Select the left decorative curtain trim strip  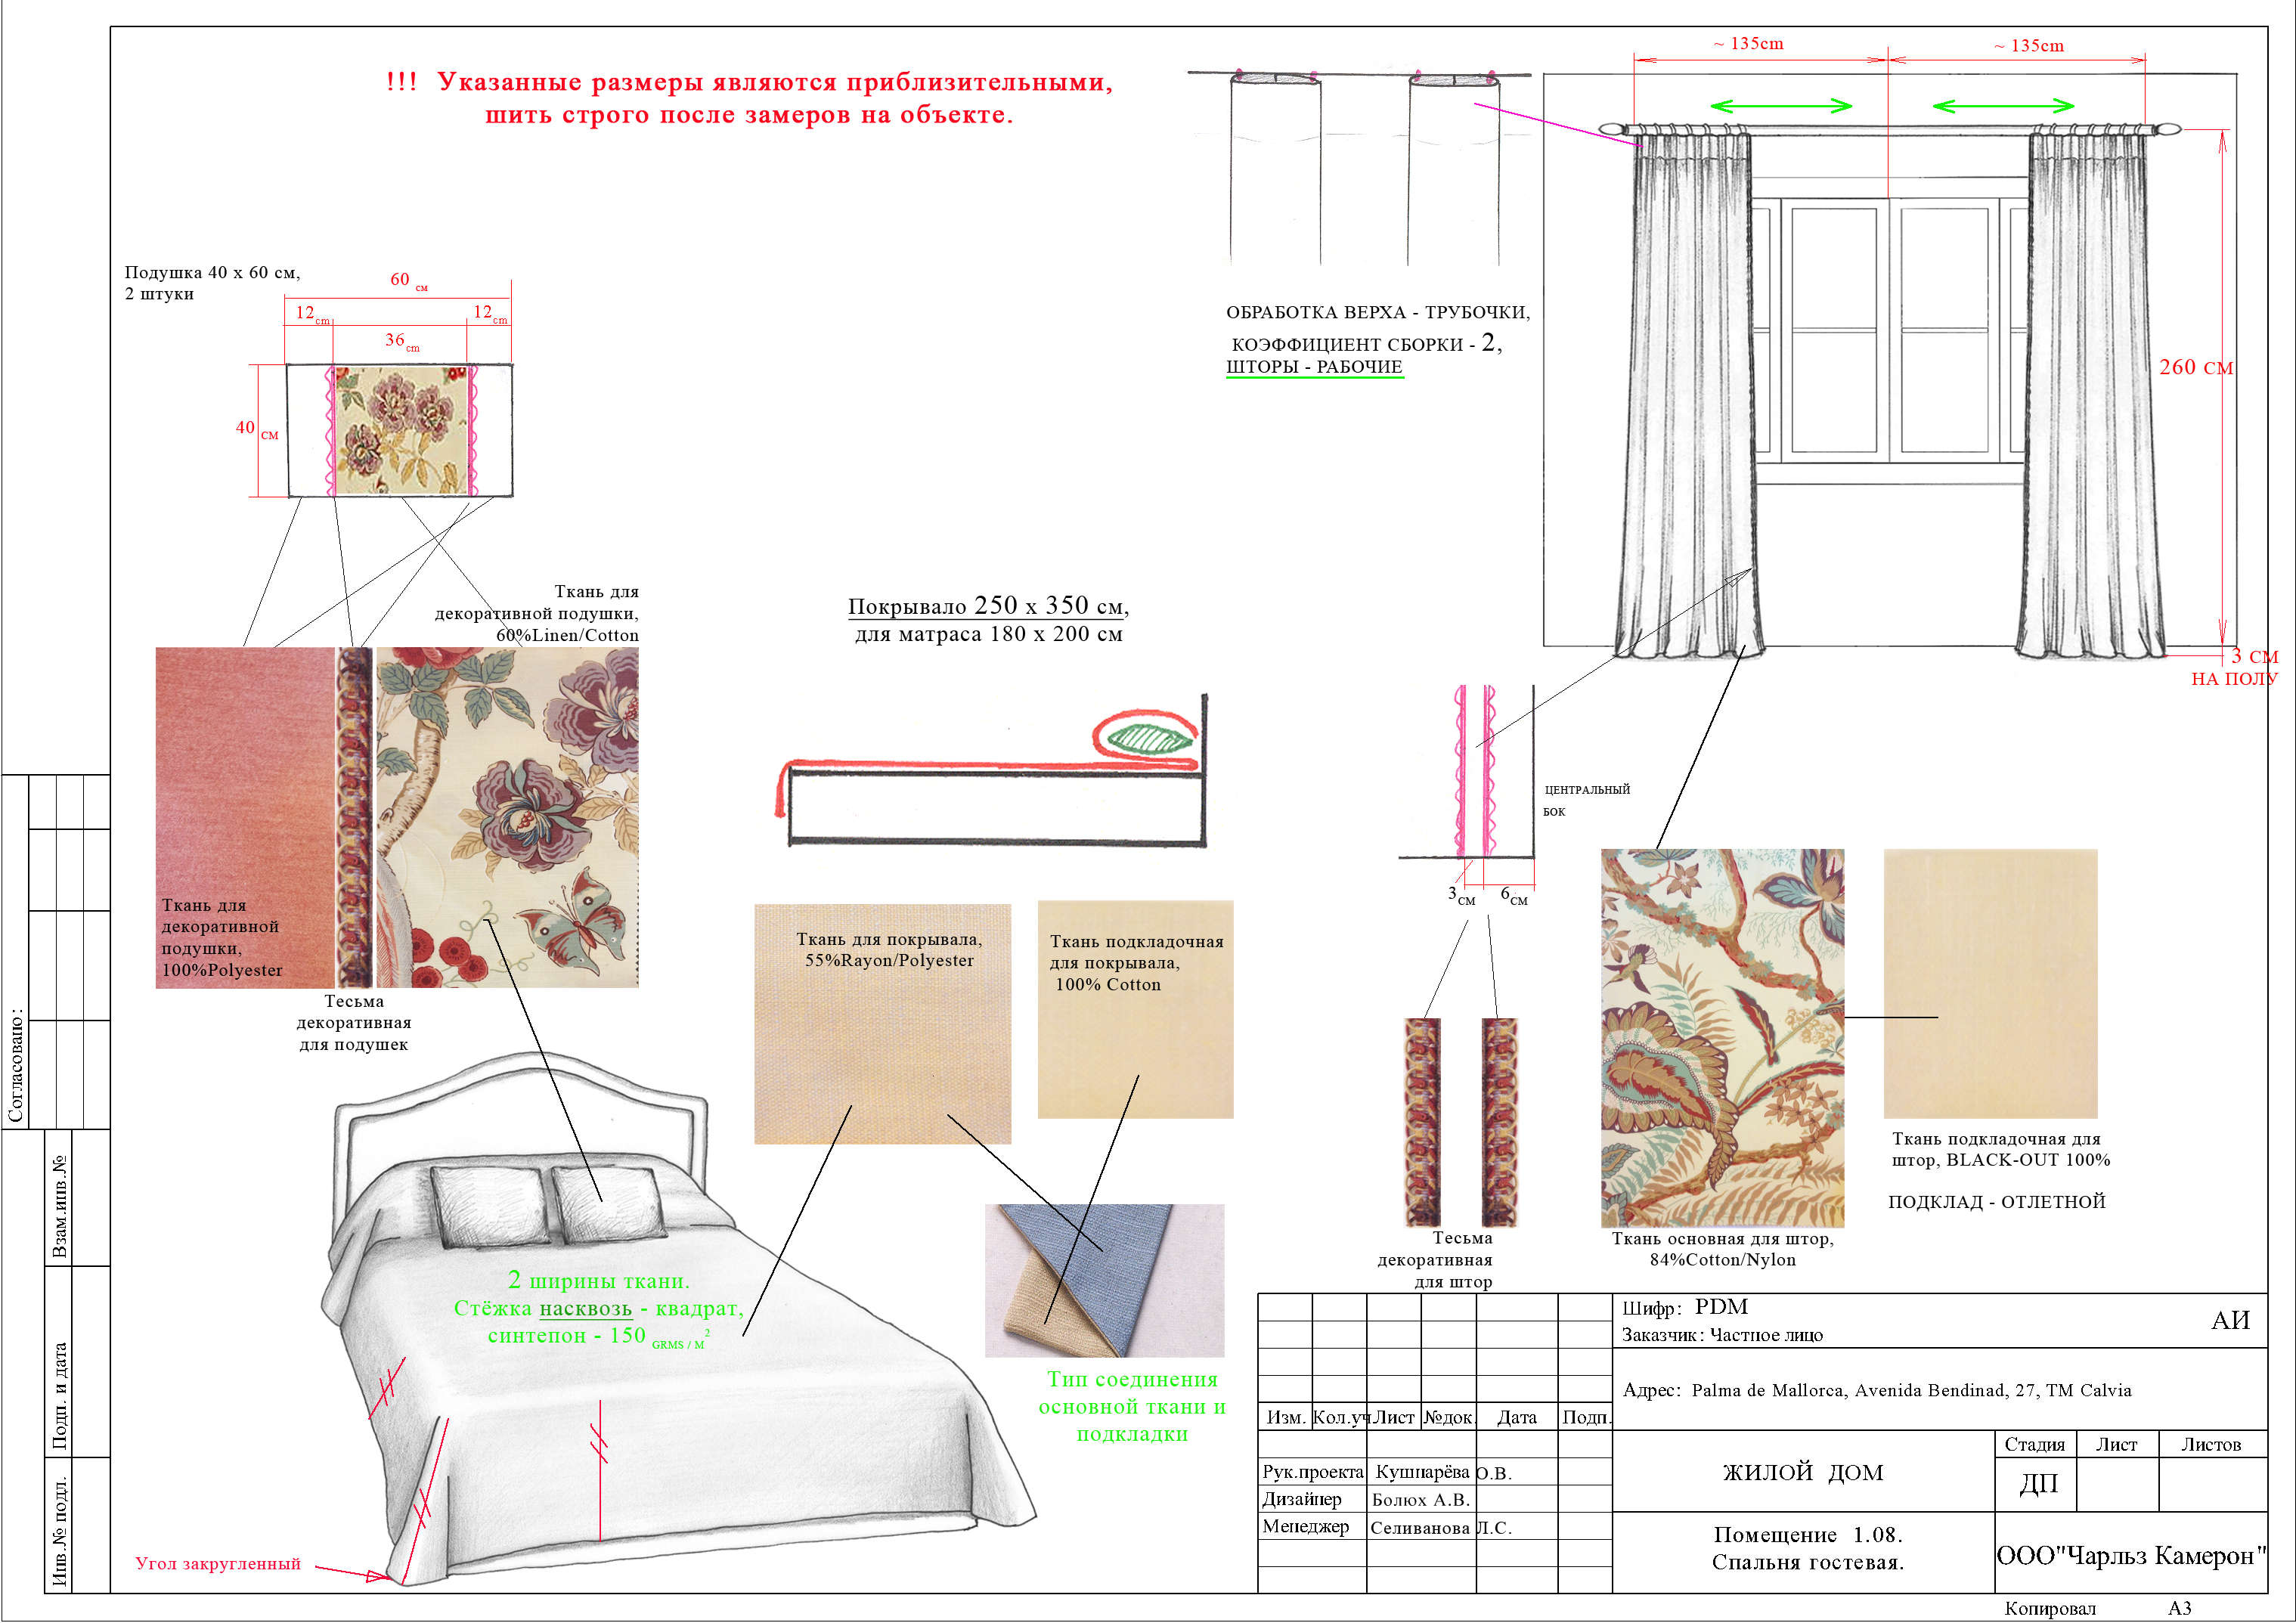1423,1122
